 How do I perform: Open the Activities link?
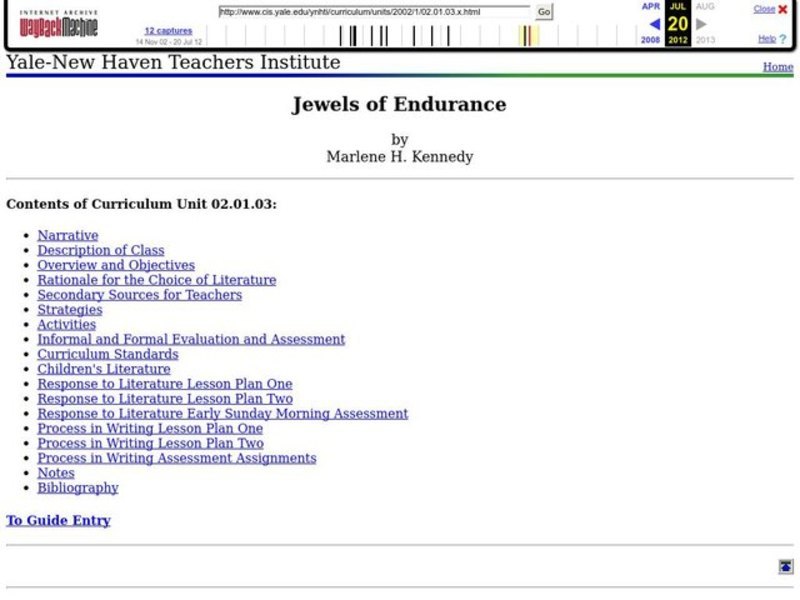[66, 324]
